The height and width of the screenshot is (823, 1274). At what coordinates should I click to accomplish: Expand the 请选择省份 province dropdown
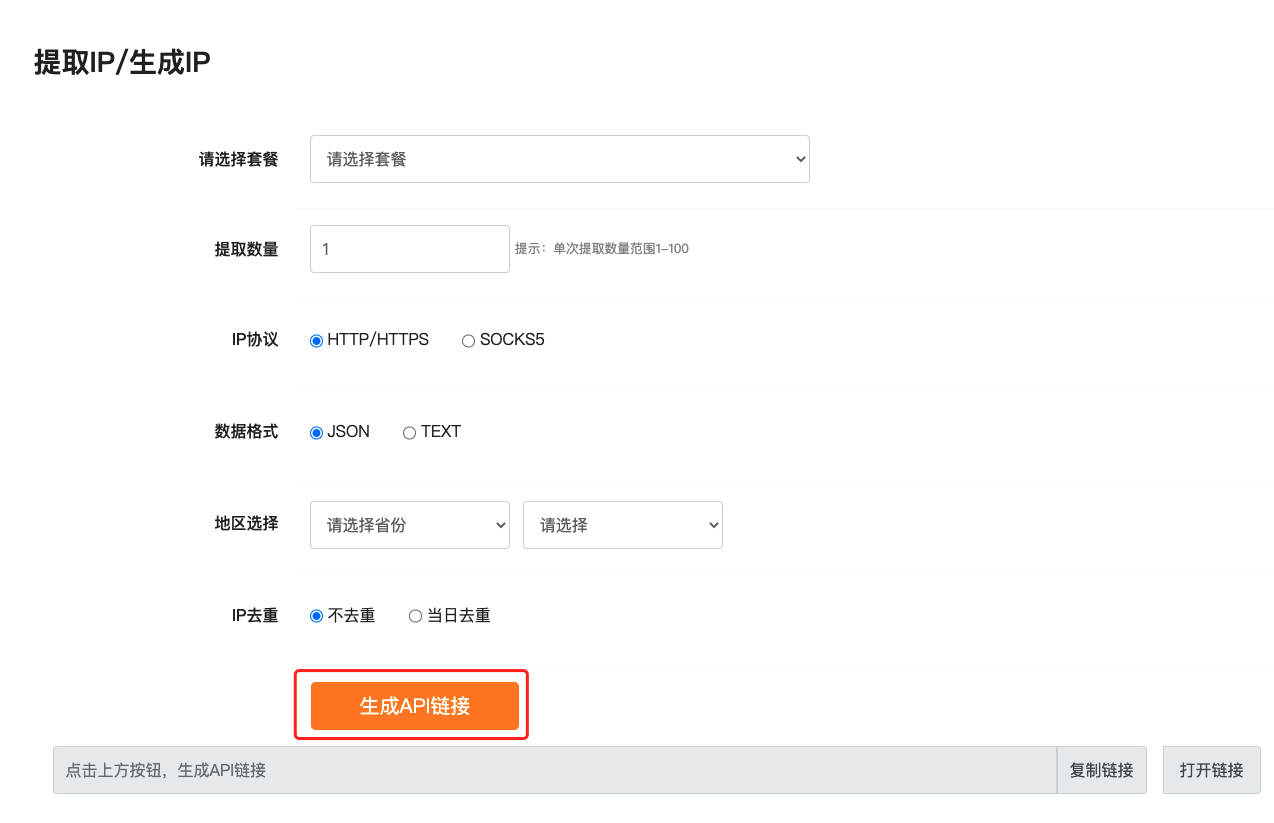pyautogui.click(x=409, y=525)
